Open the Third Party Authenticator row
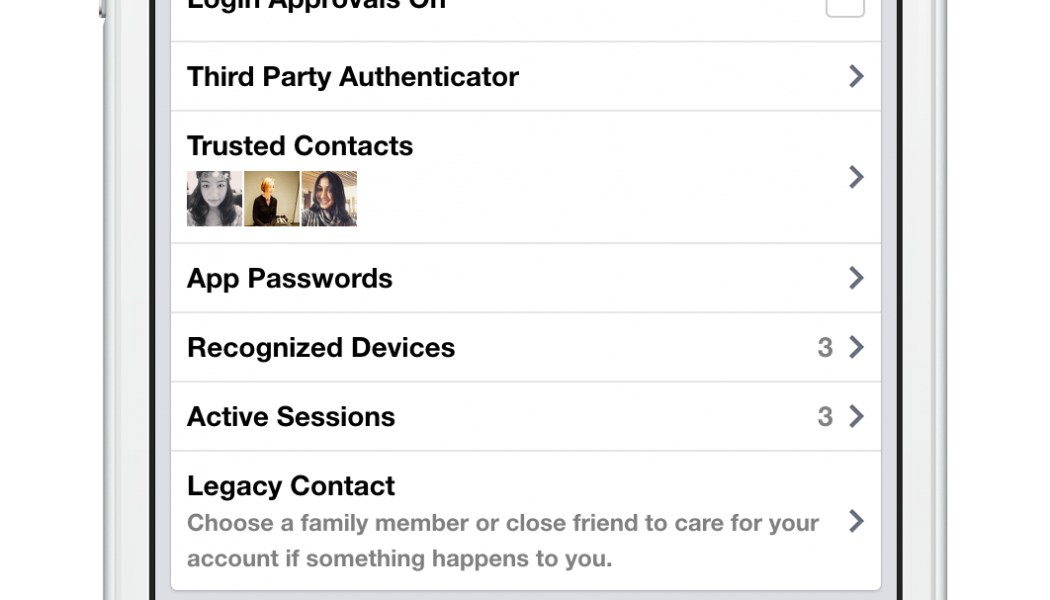The height and width of the screenshot is (600, 1050). pos(353,77)
